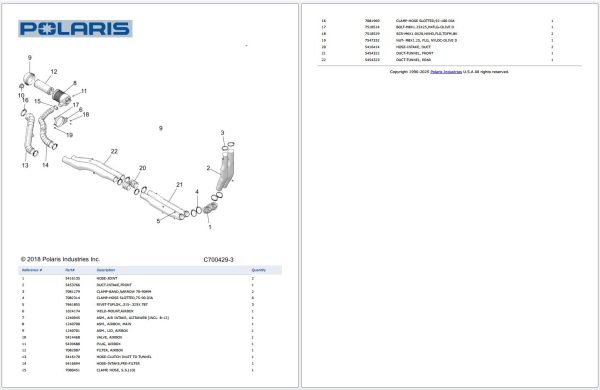Select the DUCT-TUNNEL, FRONT row description
This screenshot has width=600, height=390.
pos(414,53)
